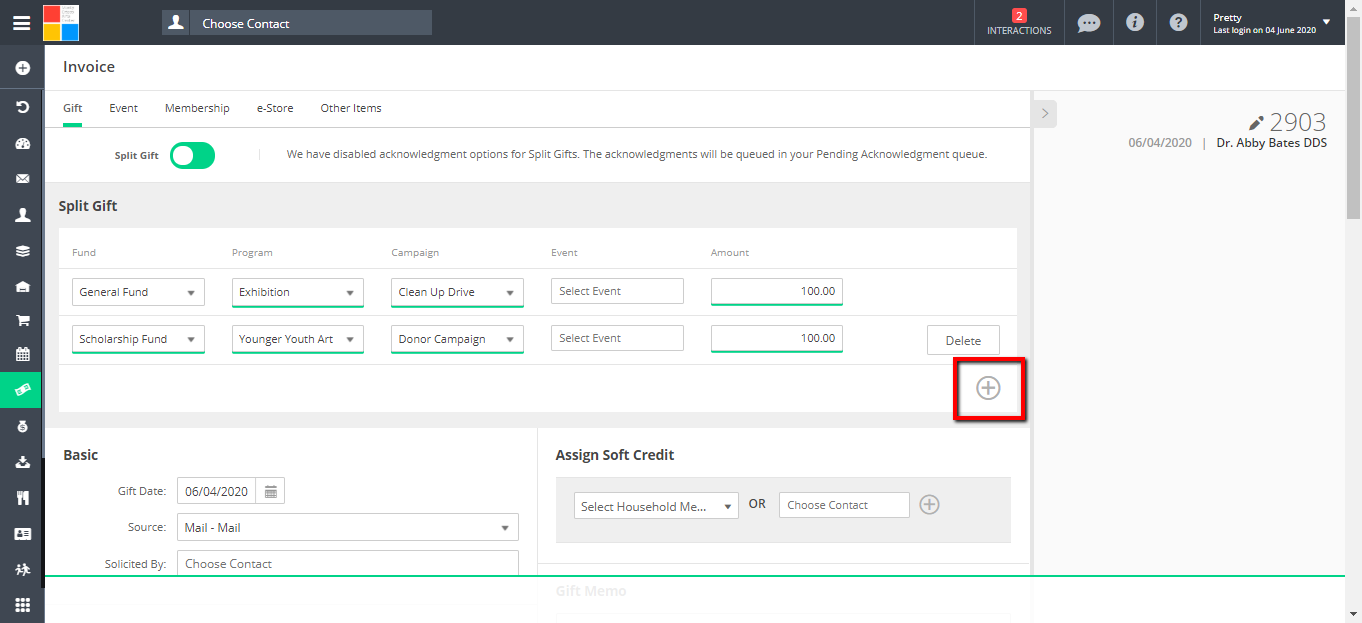Open the calendar sidebar icon
Viewport: 1362px width, 623px height.
click(22, 354)
